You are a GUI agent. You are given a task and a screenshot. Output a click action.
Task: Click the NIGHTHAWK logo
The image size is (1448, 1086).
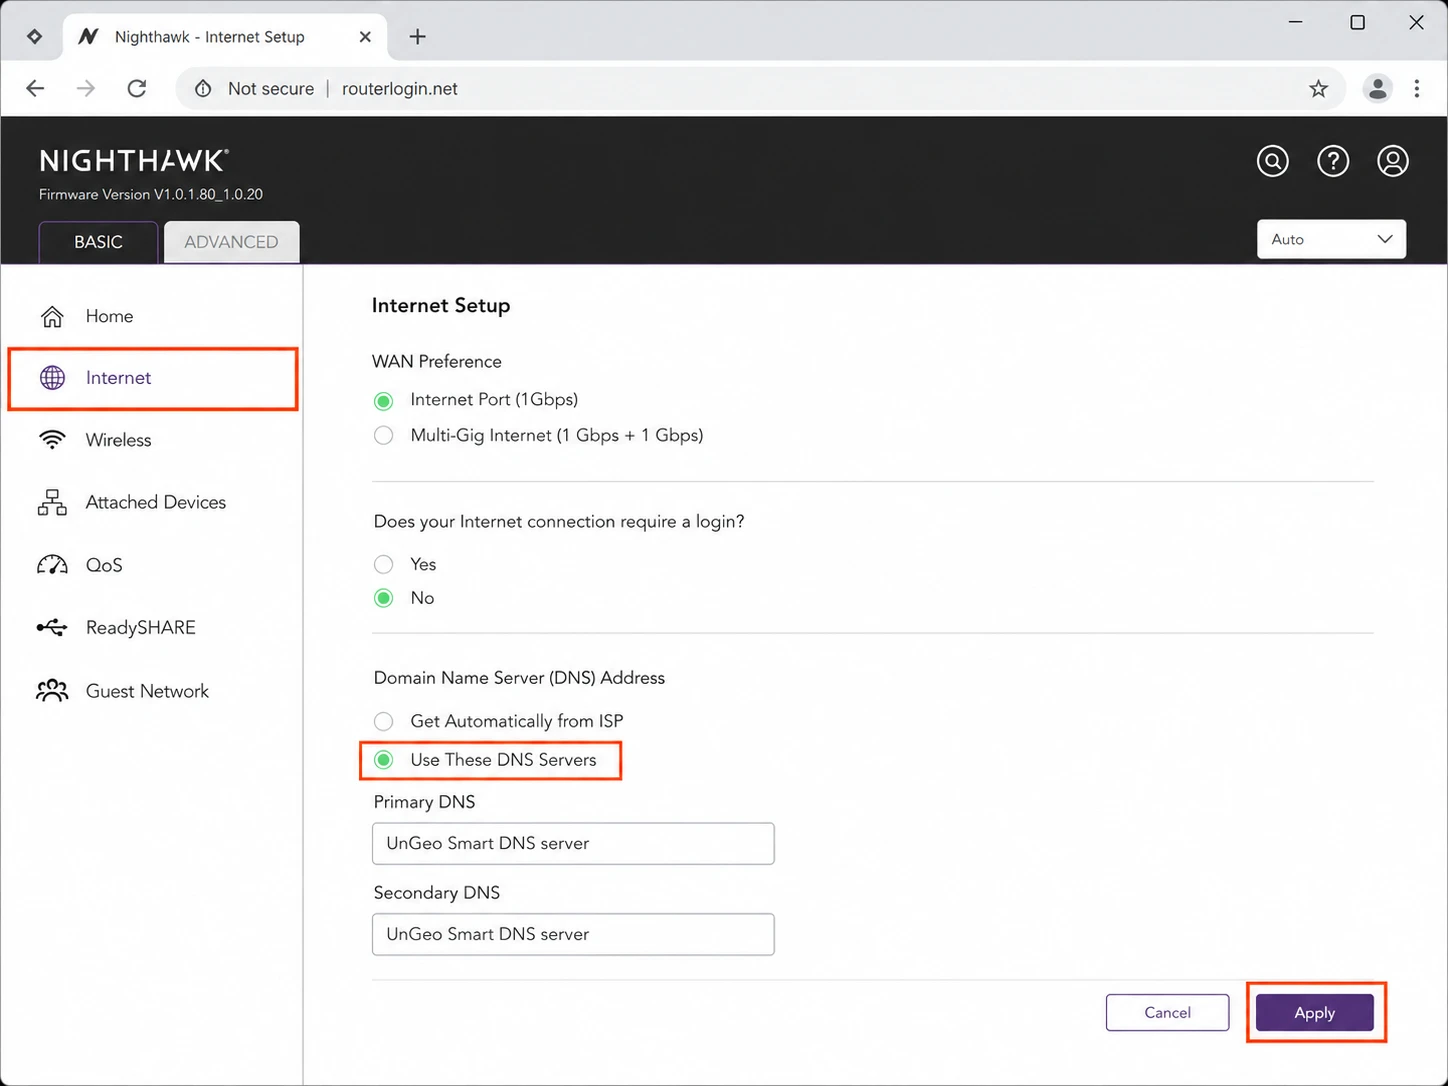(x=134, y=160)
